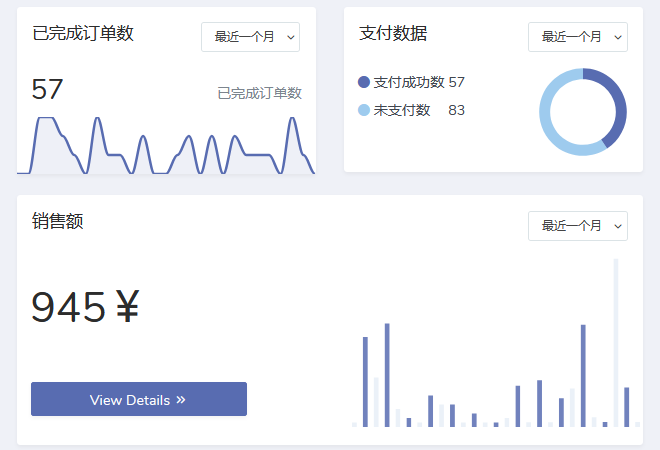Click the View Details button

click(x=138, y=399)
